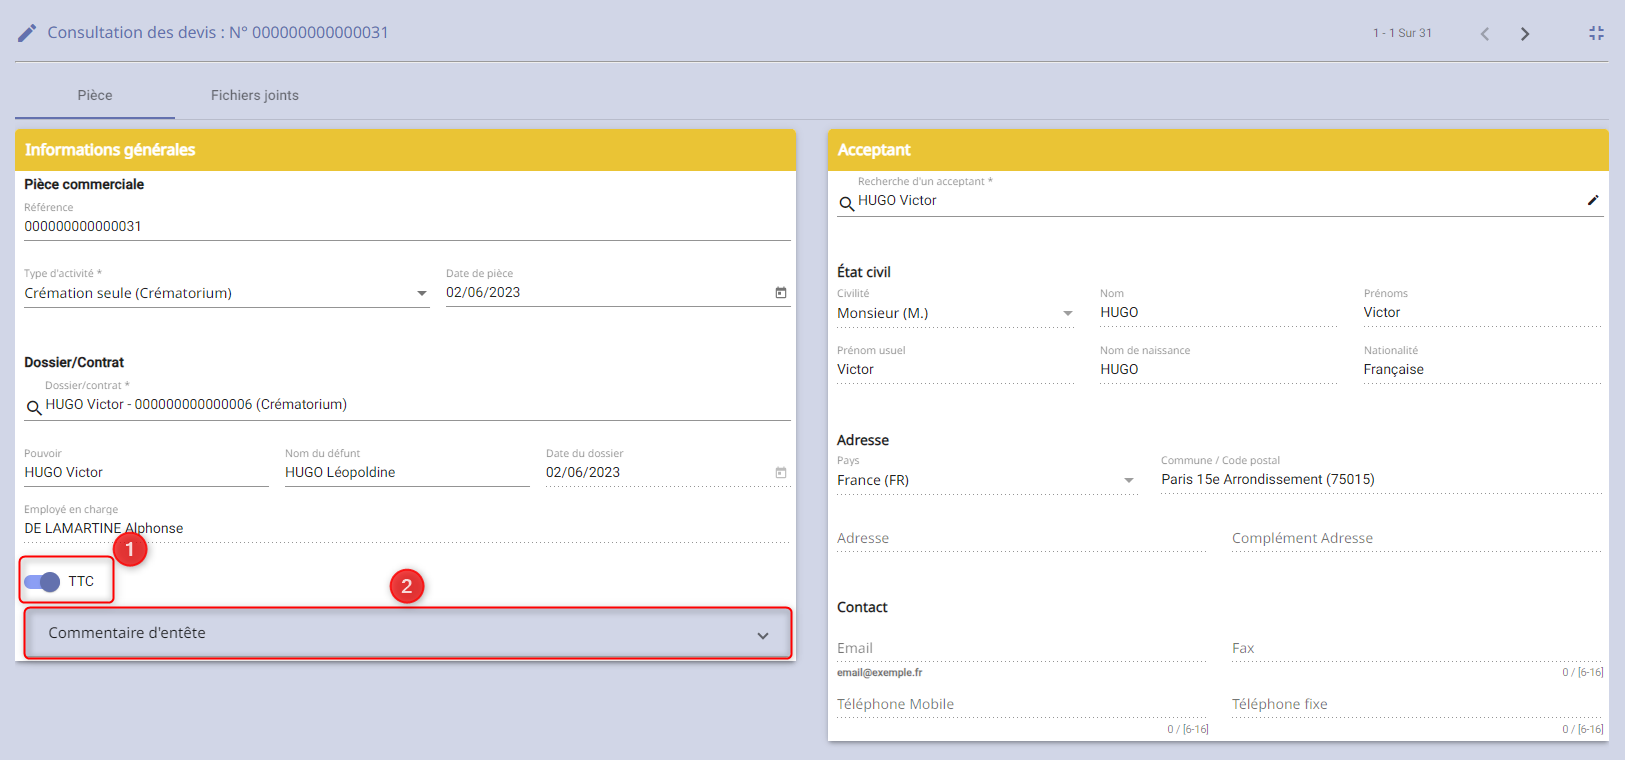Screen dimensions: 1625x760
Task: Click the Téléphone Mobile field
Action: pos(1020,704)
